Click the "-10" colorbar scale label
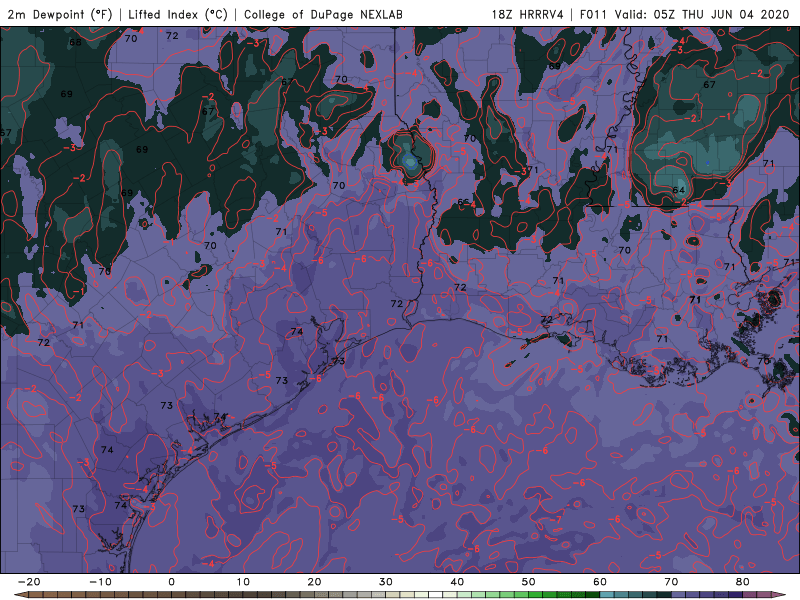 point(100,582)
